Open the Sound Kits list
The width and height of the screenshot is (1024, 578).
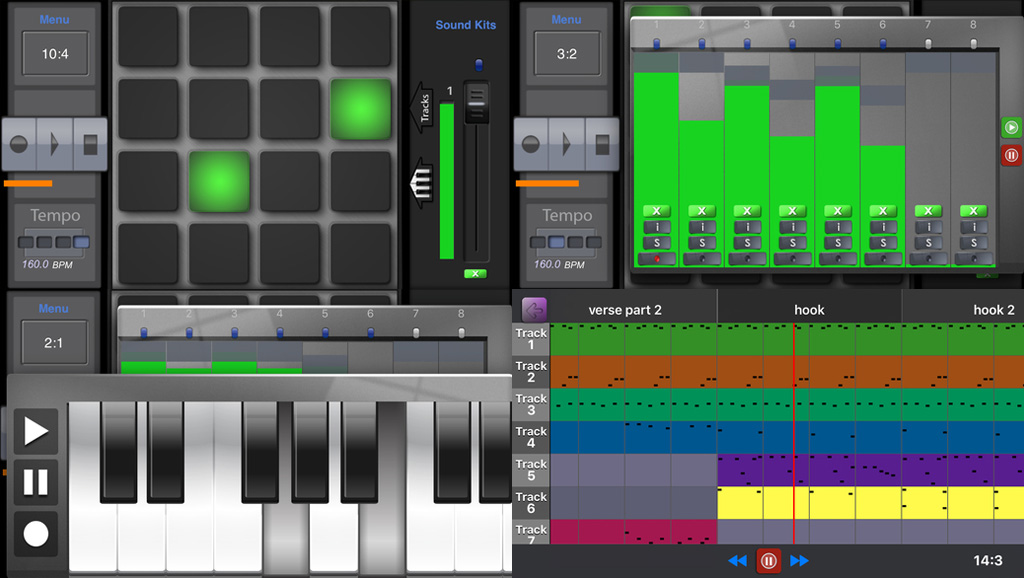pyautogui.click(x=465, y=25)
